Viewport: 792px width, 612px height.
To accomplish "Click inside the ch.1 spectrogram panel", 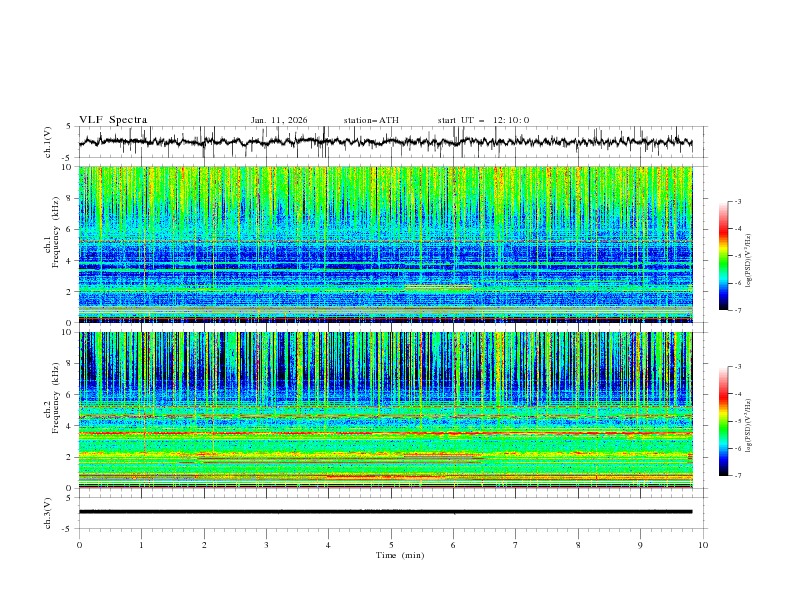I will pos(386,244).
